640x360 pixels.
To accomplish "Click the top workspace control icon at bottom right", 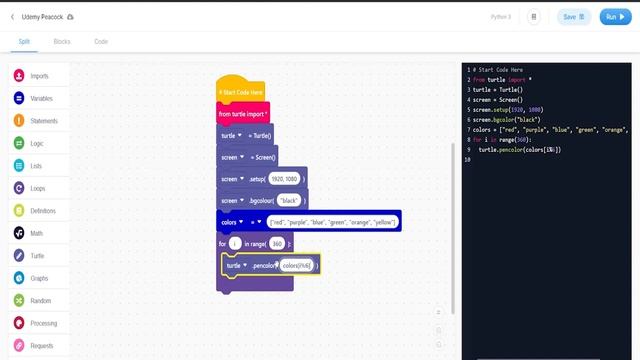I will click(438, 313).
